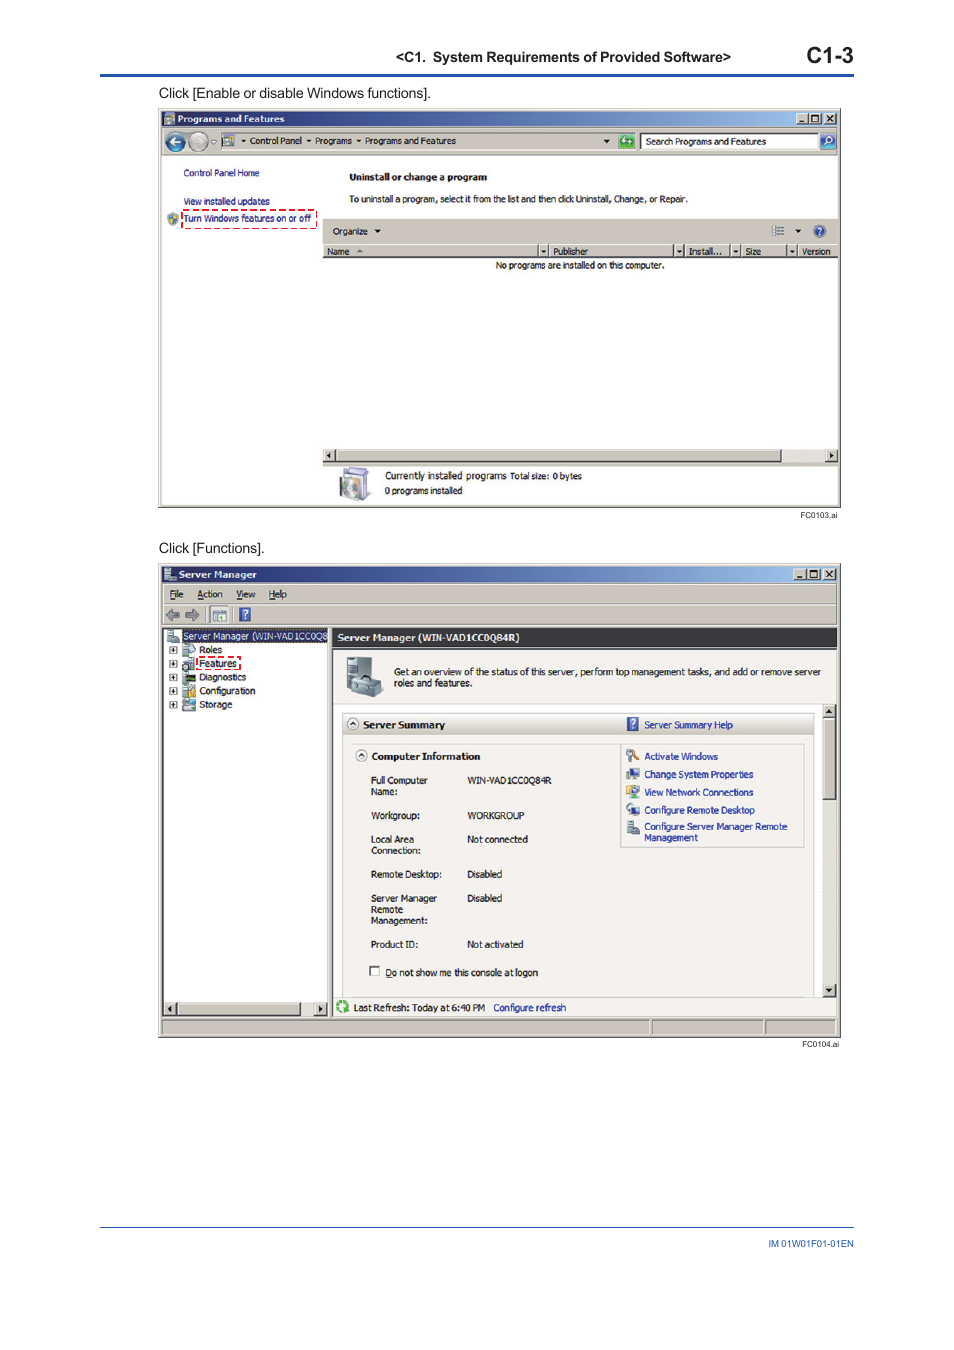The height and width of the screenshot is (1350, 954).
Task: Open the address bar history dropdown arrow
Action: (x=607, y=141)
